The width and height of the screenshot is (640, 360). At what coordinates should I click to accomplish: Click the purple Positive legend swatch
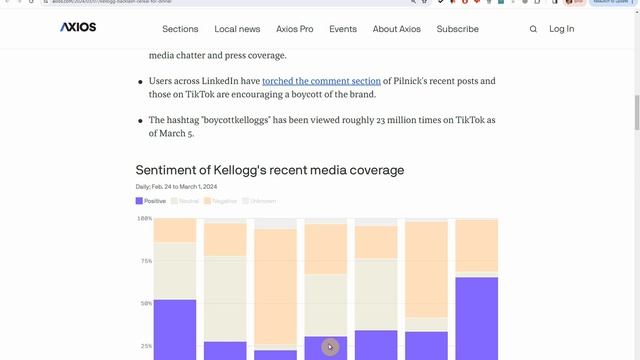coord(139,201)
